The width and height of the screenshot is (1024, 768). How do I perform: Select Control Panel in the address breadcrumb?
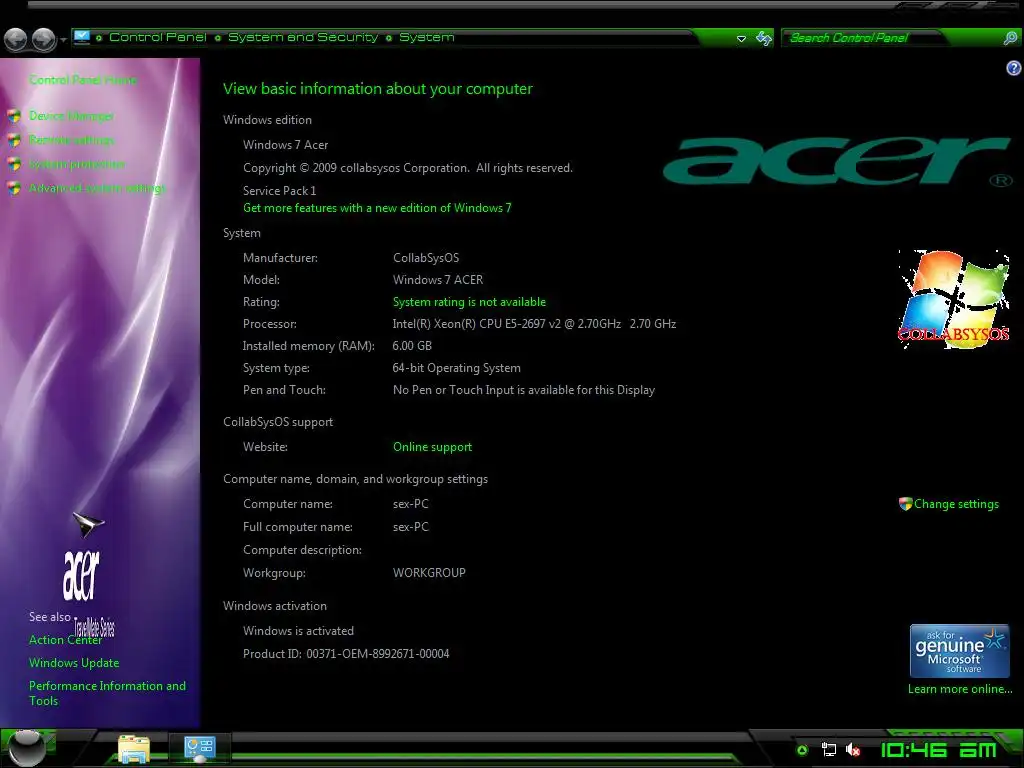(x=157, y=37)
